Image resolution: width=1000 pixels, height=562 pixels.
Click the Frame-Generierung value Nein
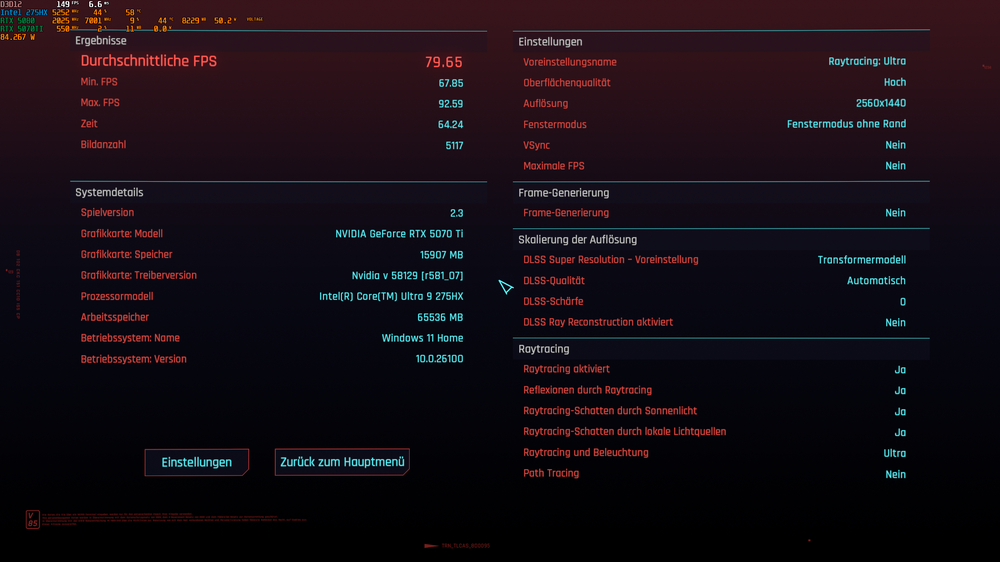pos(895,213)
